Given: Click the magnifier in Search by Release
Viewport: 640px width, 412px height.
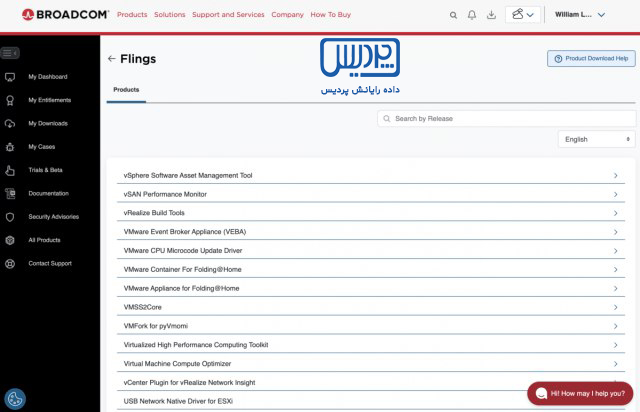Looking at the screenshot, I should pyautogui.click(x=387, y=119).
